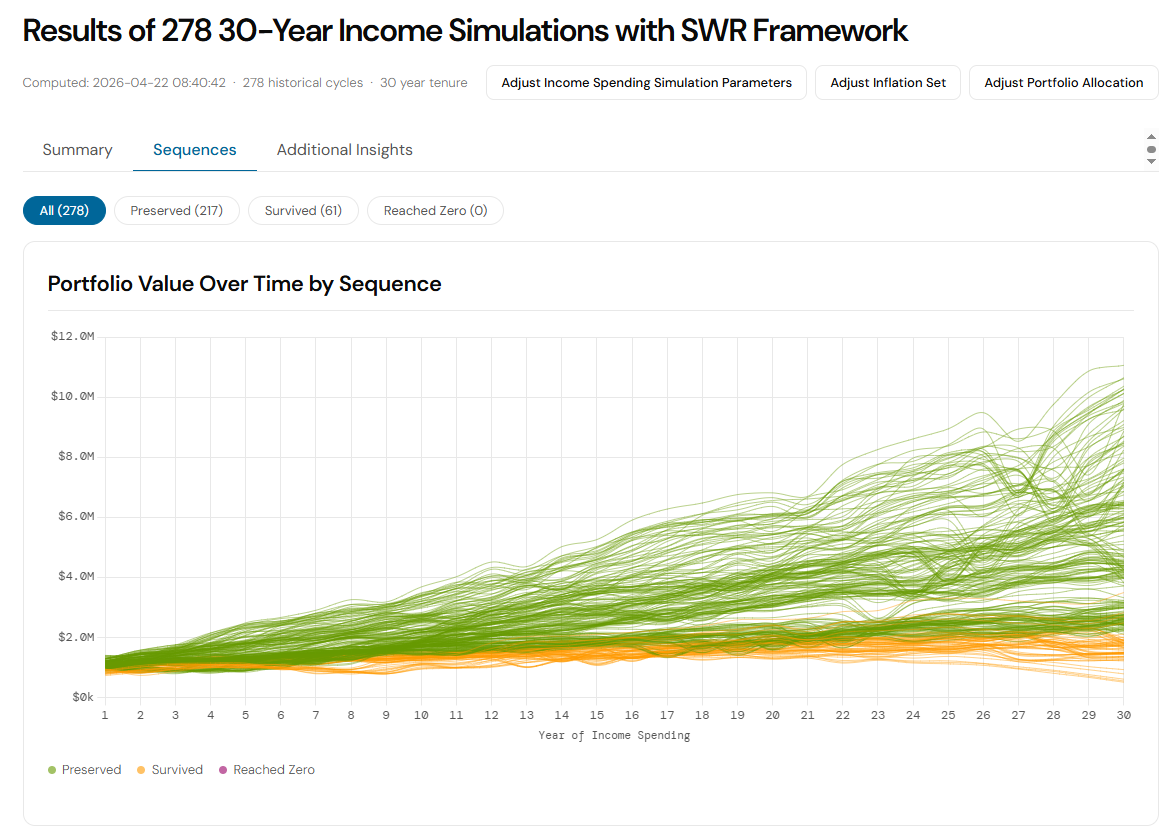
Task: Open the Additional Insights tab
Action: 344,150
